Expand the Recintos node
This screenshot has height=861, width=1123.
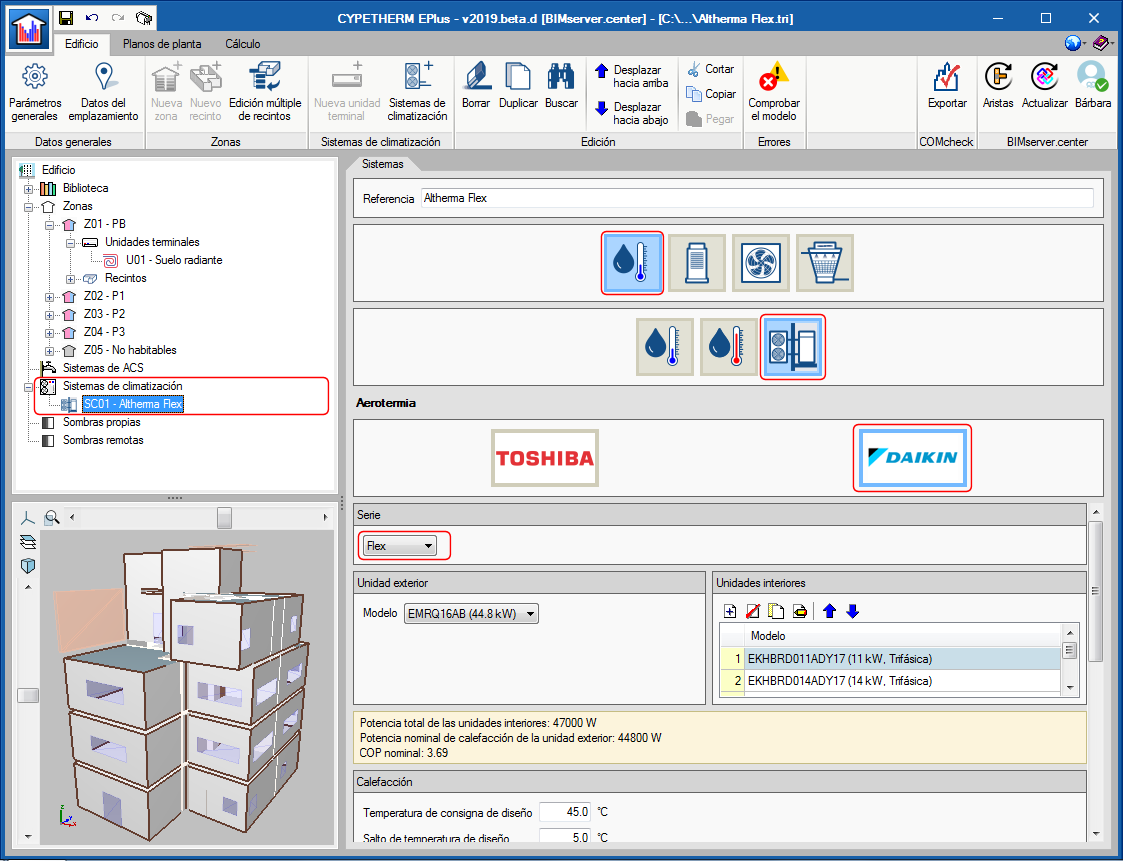(x=70, y=279)
